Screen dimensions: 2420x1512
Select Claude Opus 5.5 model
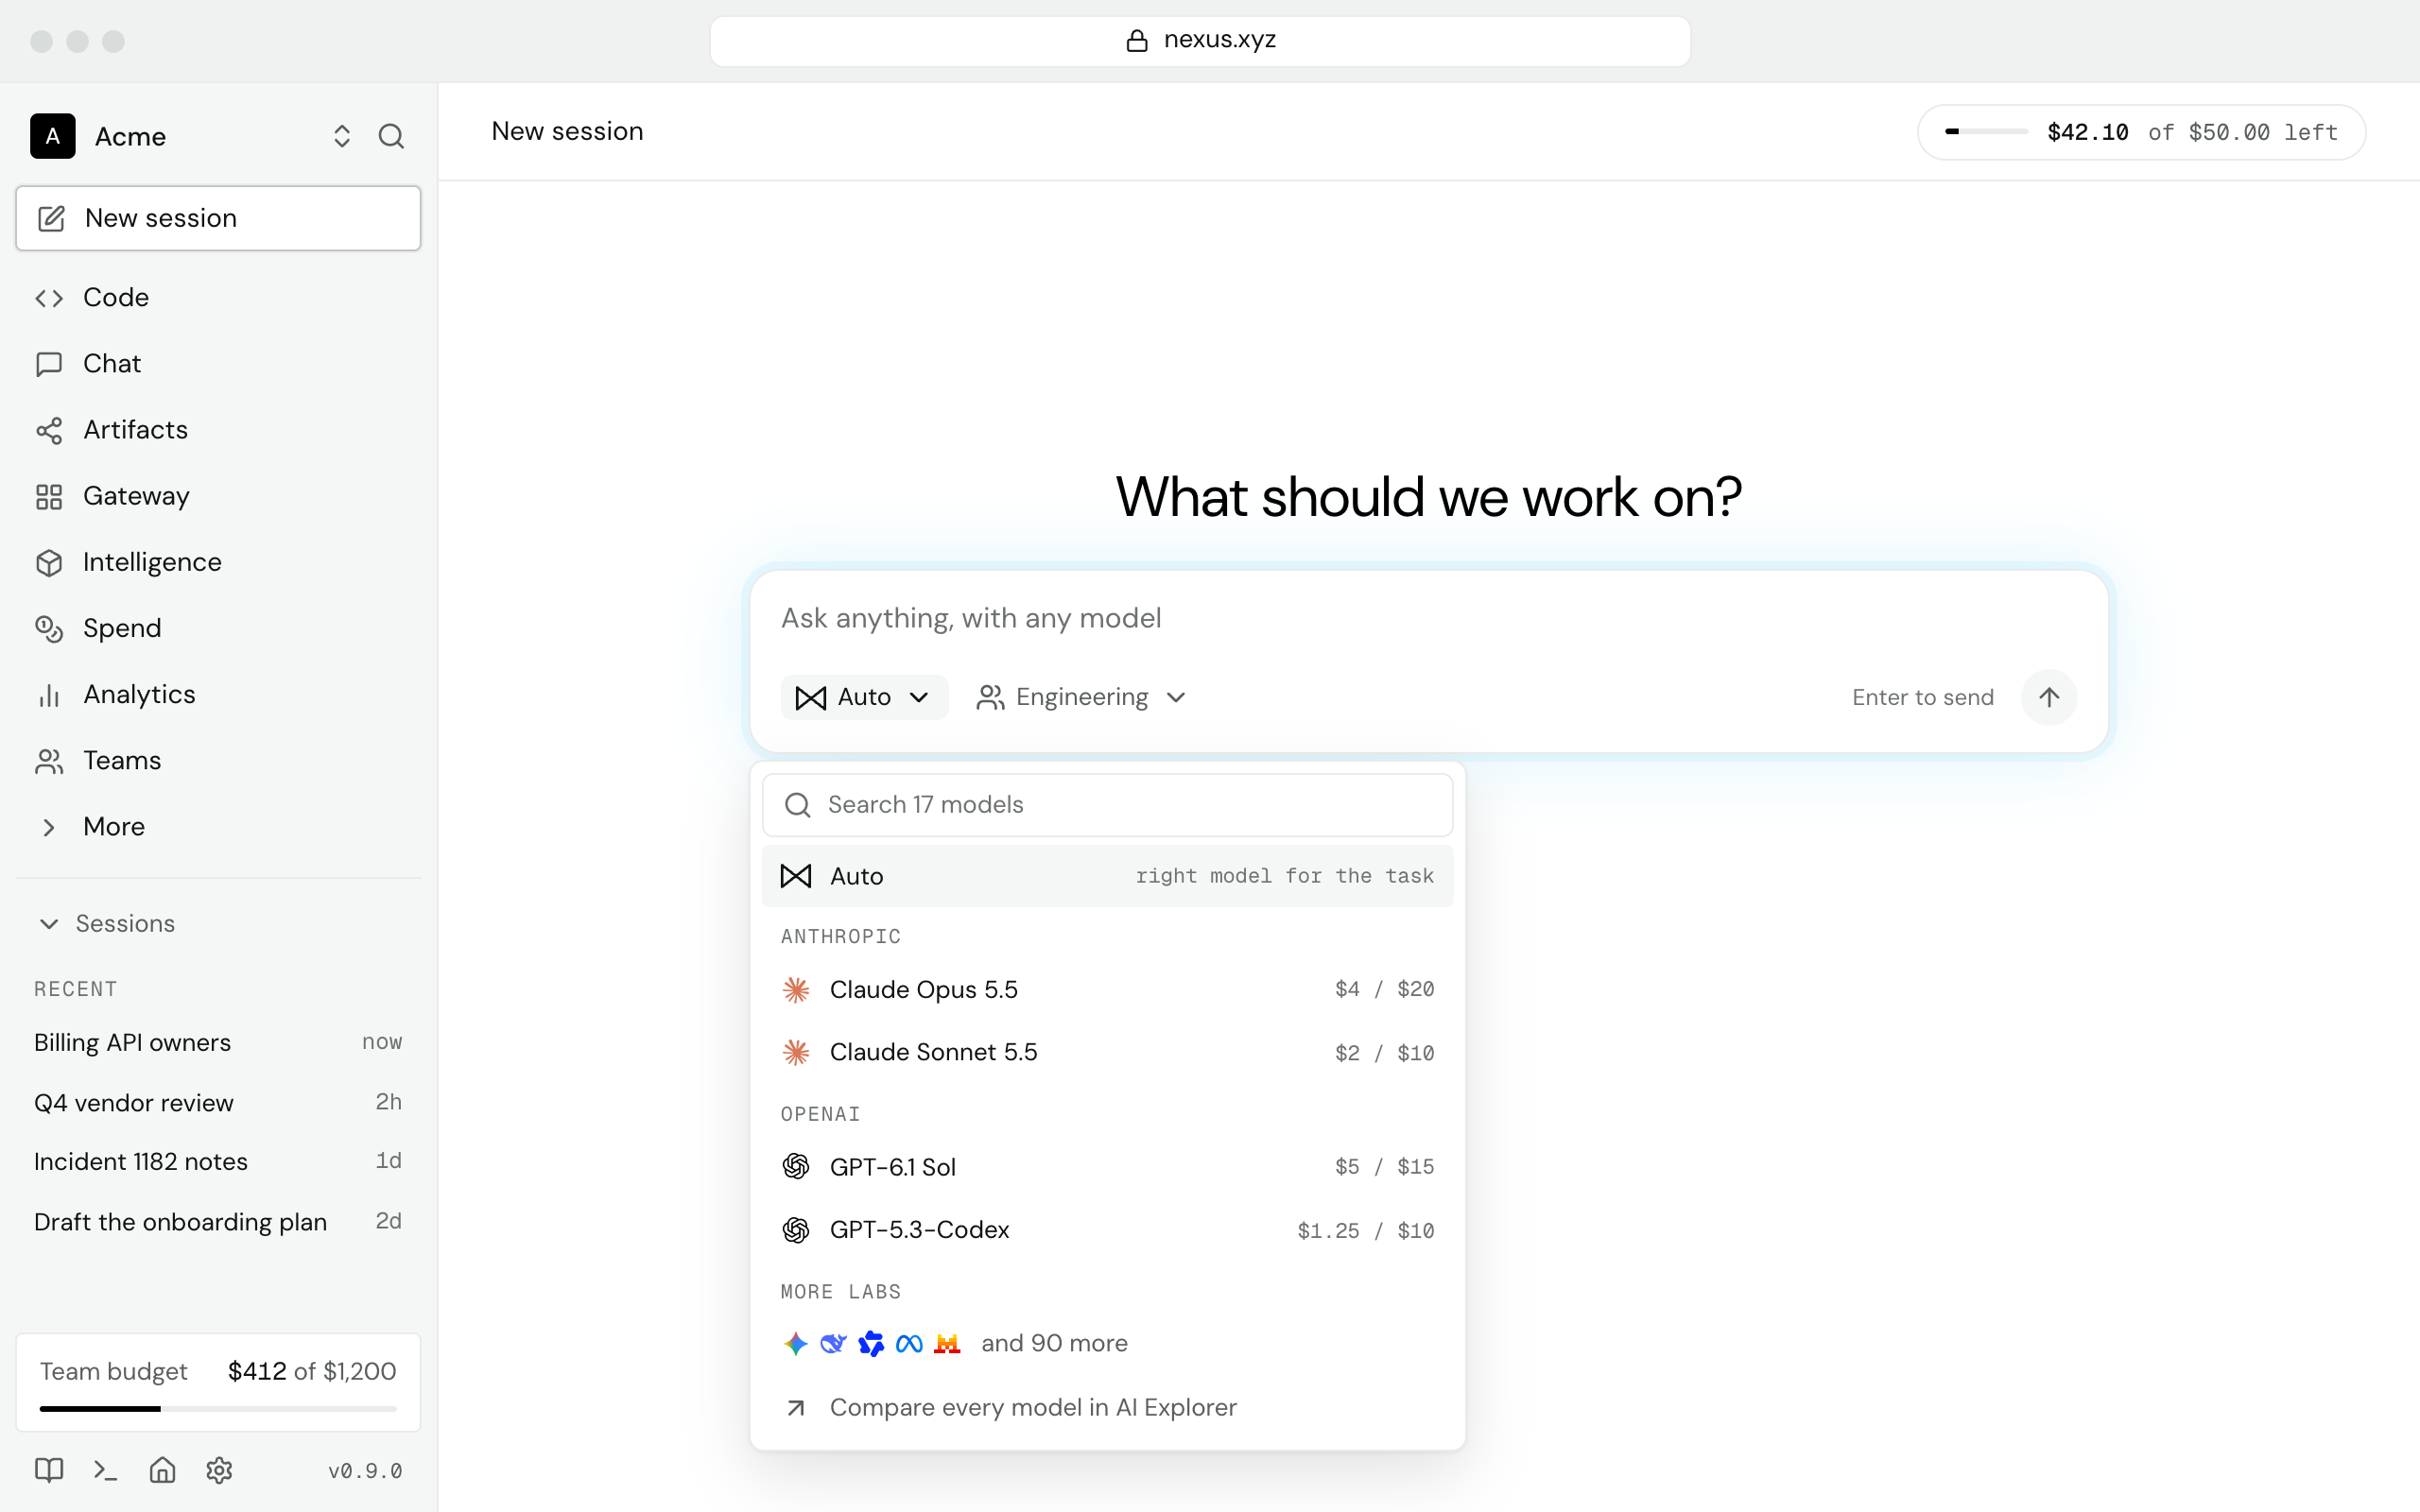tap(1107, 989)
